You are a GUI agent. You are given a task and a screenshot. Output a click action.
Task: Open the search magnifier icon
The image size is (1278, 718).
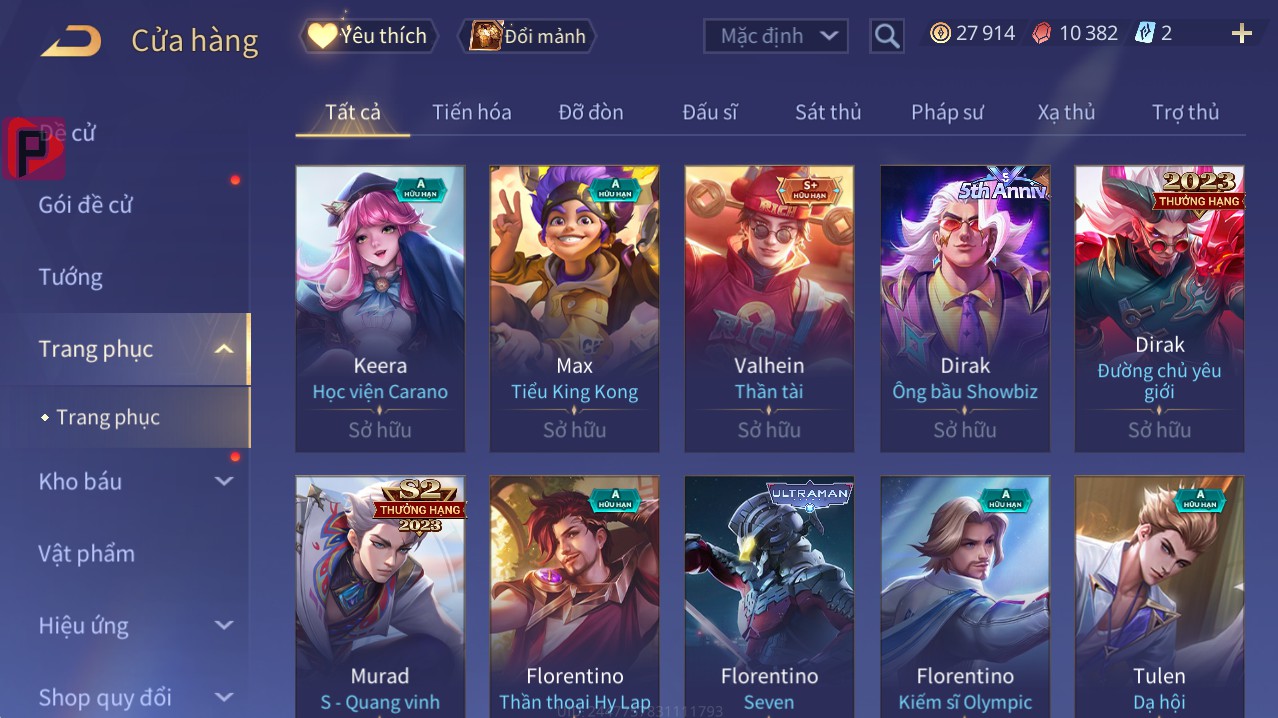click(x=886, y=36)
